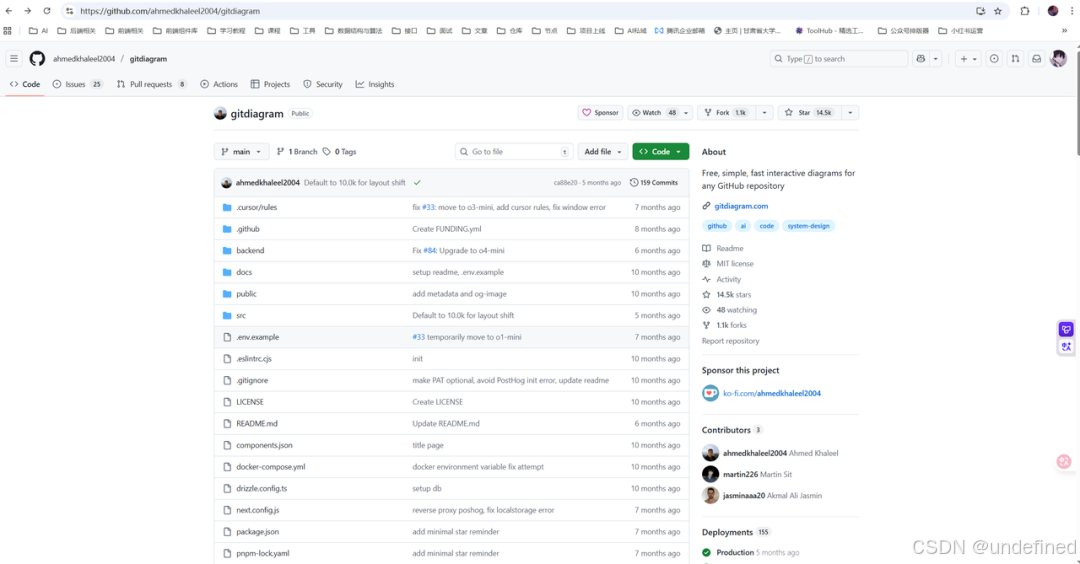Viewport: 1080px width, 564px height.
Task: Expand the Fork options arrow
Action: [765, 113]
